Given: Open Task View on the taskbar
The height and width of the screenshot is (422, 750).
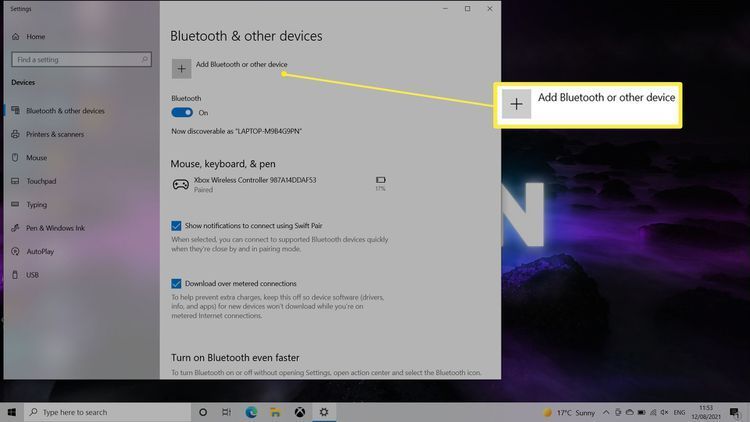Looking at the screenshot, I should click(x=227, y=412).
